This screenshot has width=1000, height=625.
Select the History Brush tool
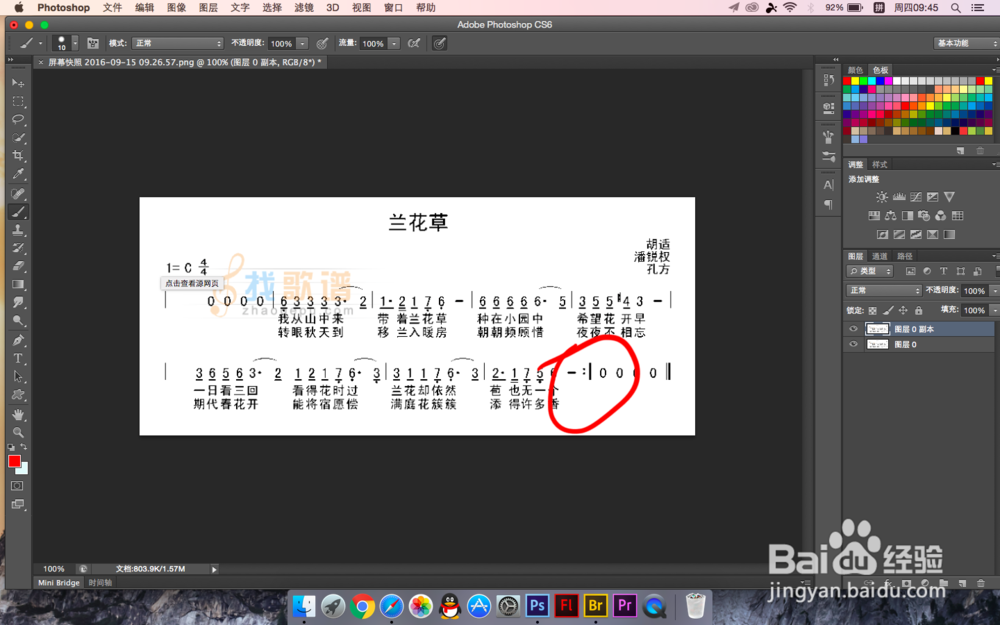tap(18, 248)
